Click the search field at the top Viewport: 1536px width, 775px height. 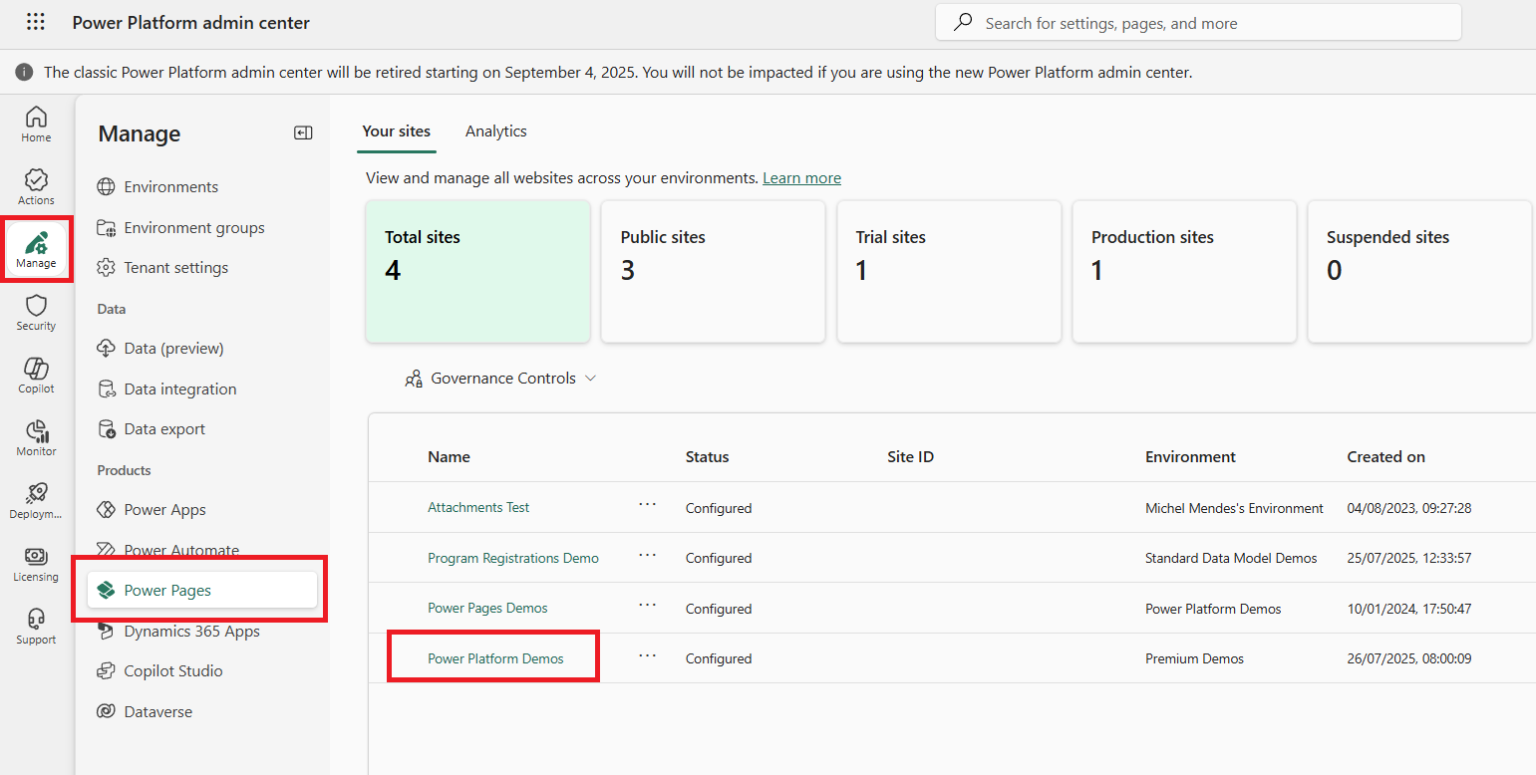[x=1197, y=21]
